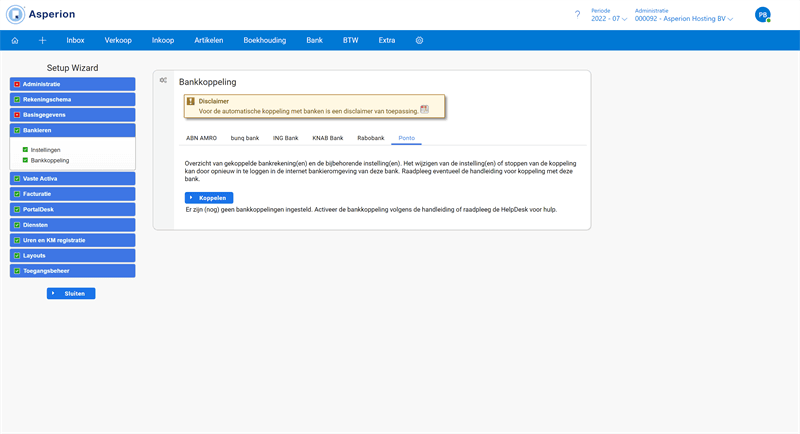Click green check icon for Bankieren
The height and width of the screenshot is (434, 800).
(17, 130)
